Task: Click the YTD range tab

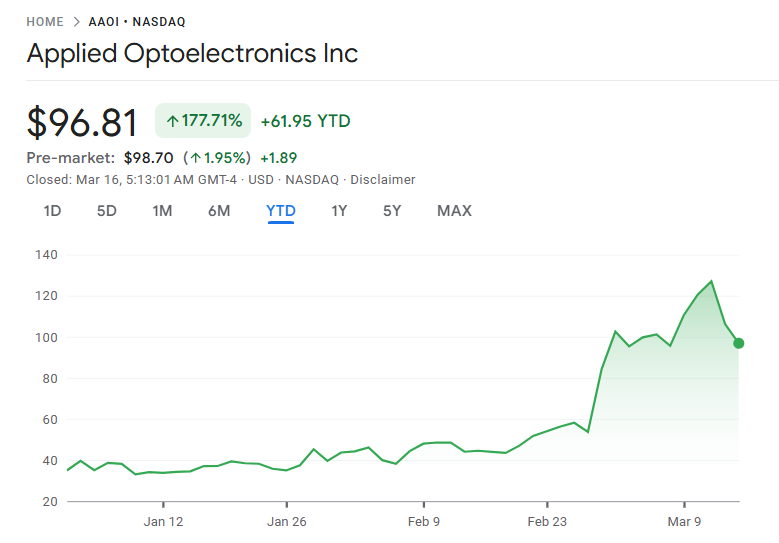Action: (281, 211)
